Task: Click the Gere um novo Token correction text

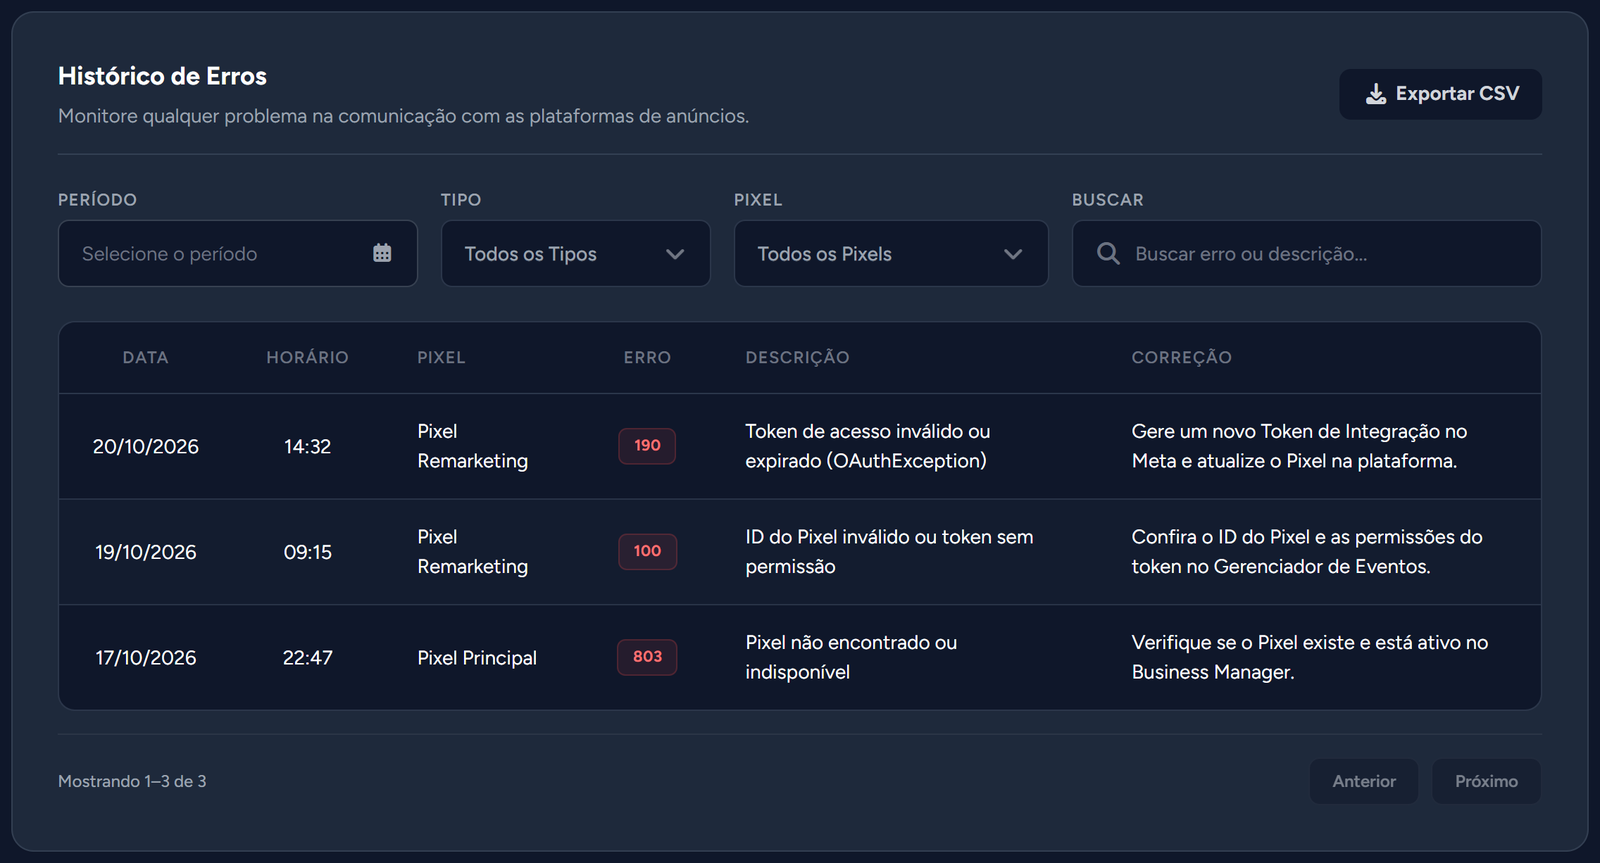Action: 1299,446
